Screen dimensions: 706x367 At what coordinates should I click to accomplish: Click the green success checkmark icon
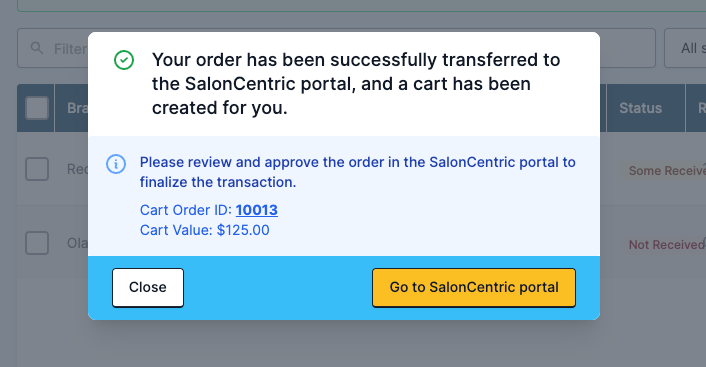(x=124, y=60)
